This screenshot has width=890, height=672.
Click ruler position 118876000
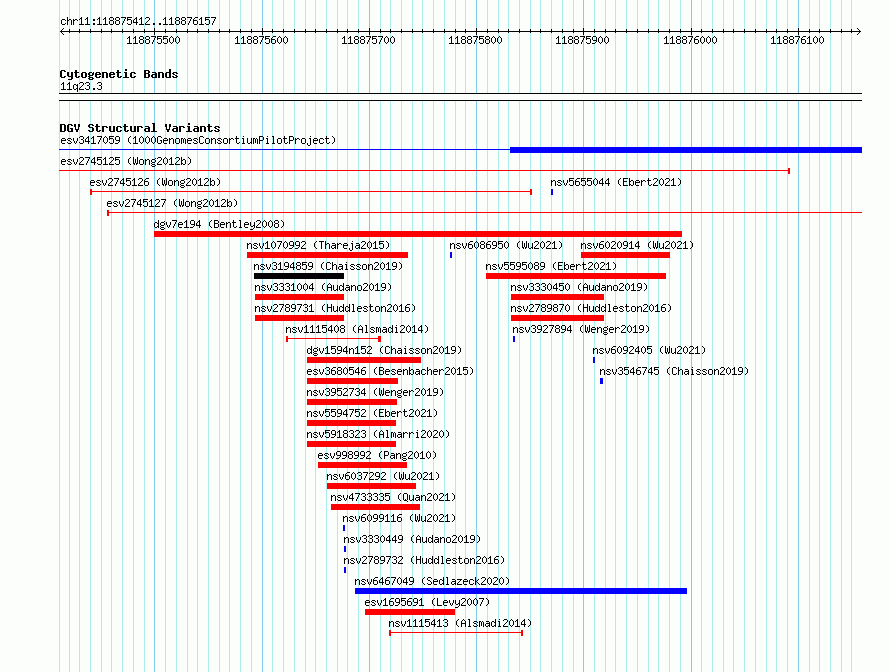[x=690, y=40]
